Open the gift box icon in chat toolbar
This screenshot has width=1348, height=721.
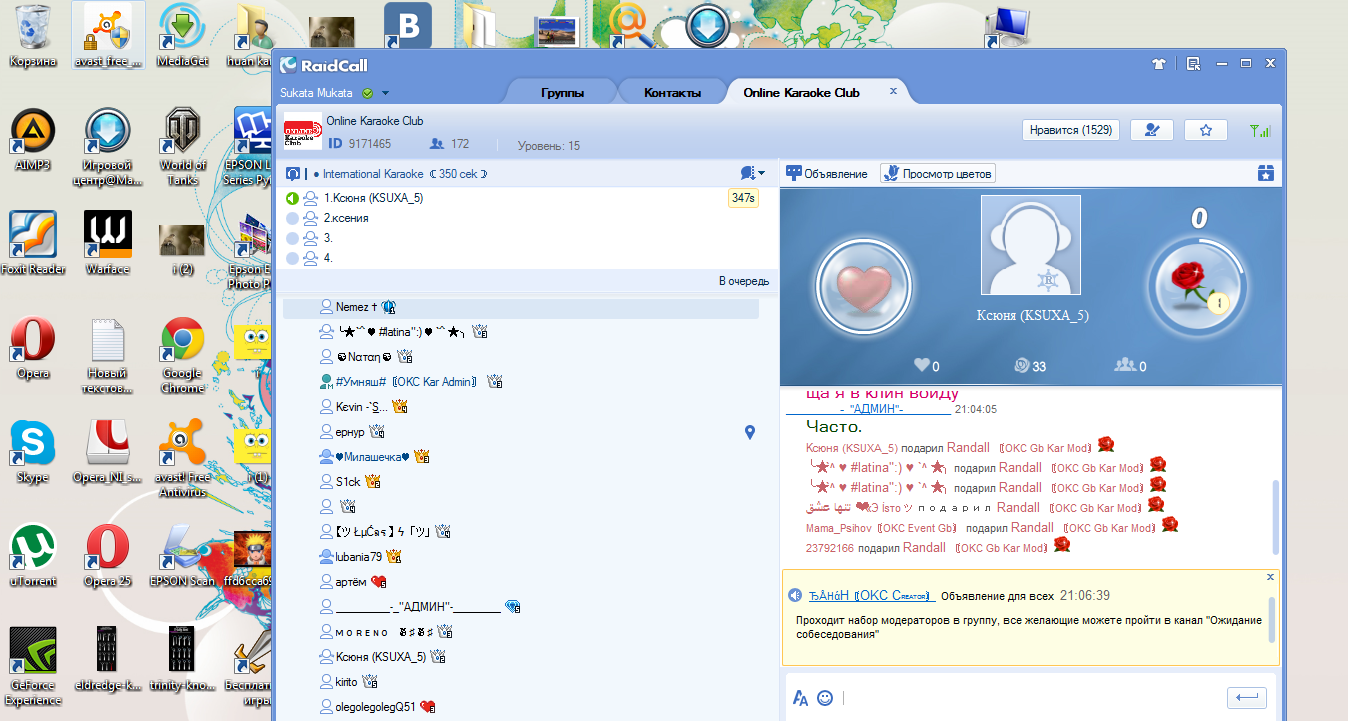click(1266, 173)
